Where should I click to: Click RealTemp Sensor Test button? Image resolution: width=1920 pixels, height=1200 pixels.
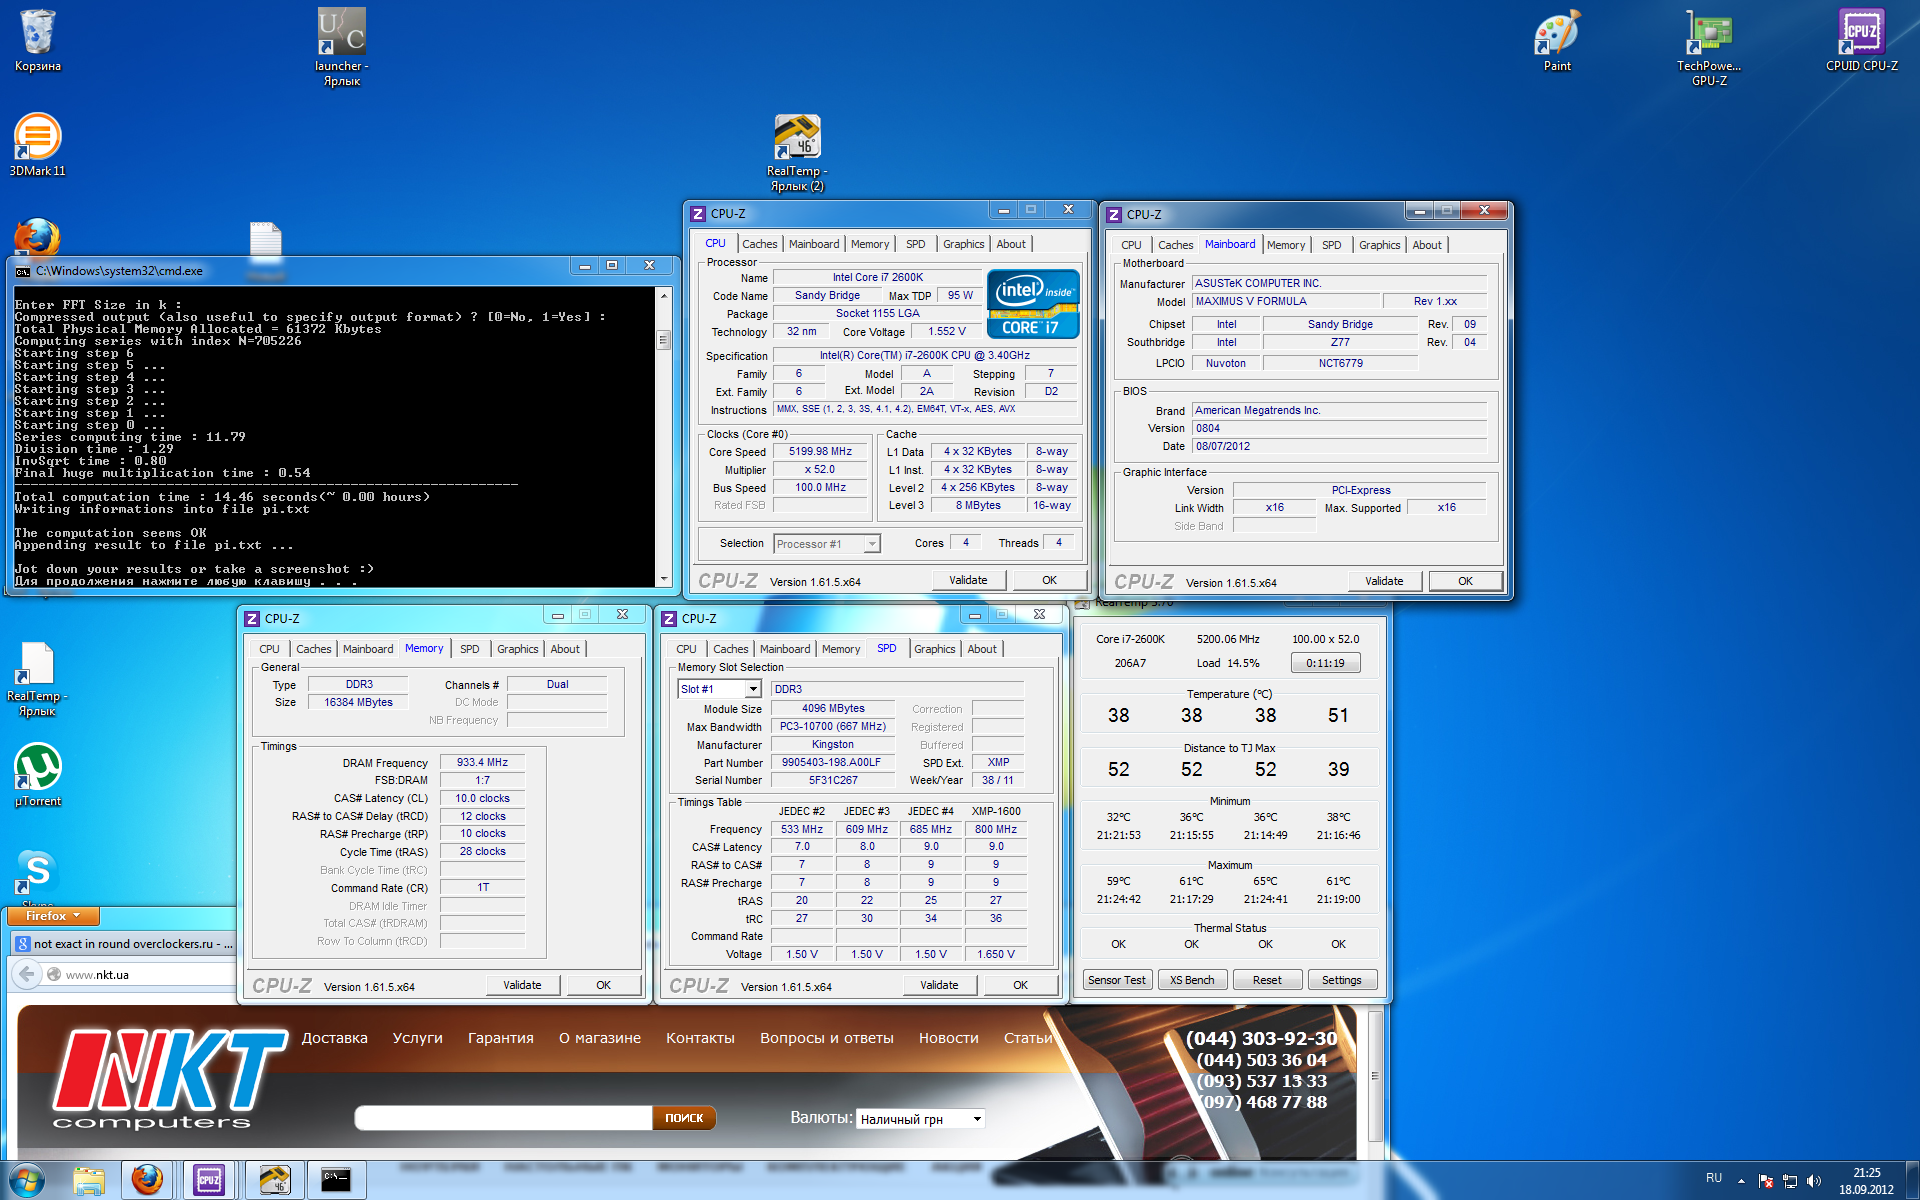[1117, 980]
